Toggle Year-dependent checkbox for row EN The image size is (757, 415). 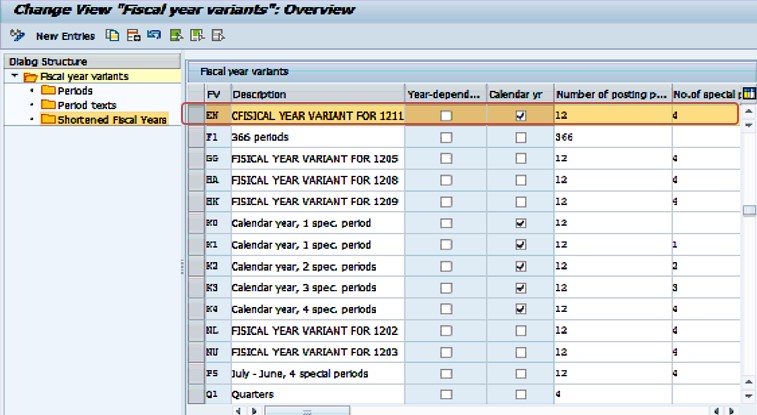point(446,116)
